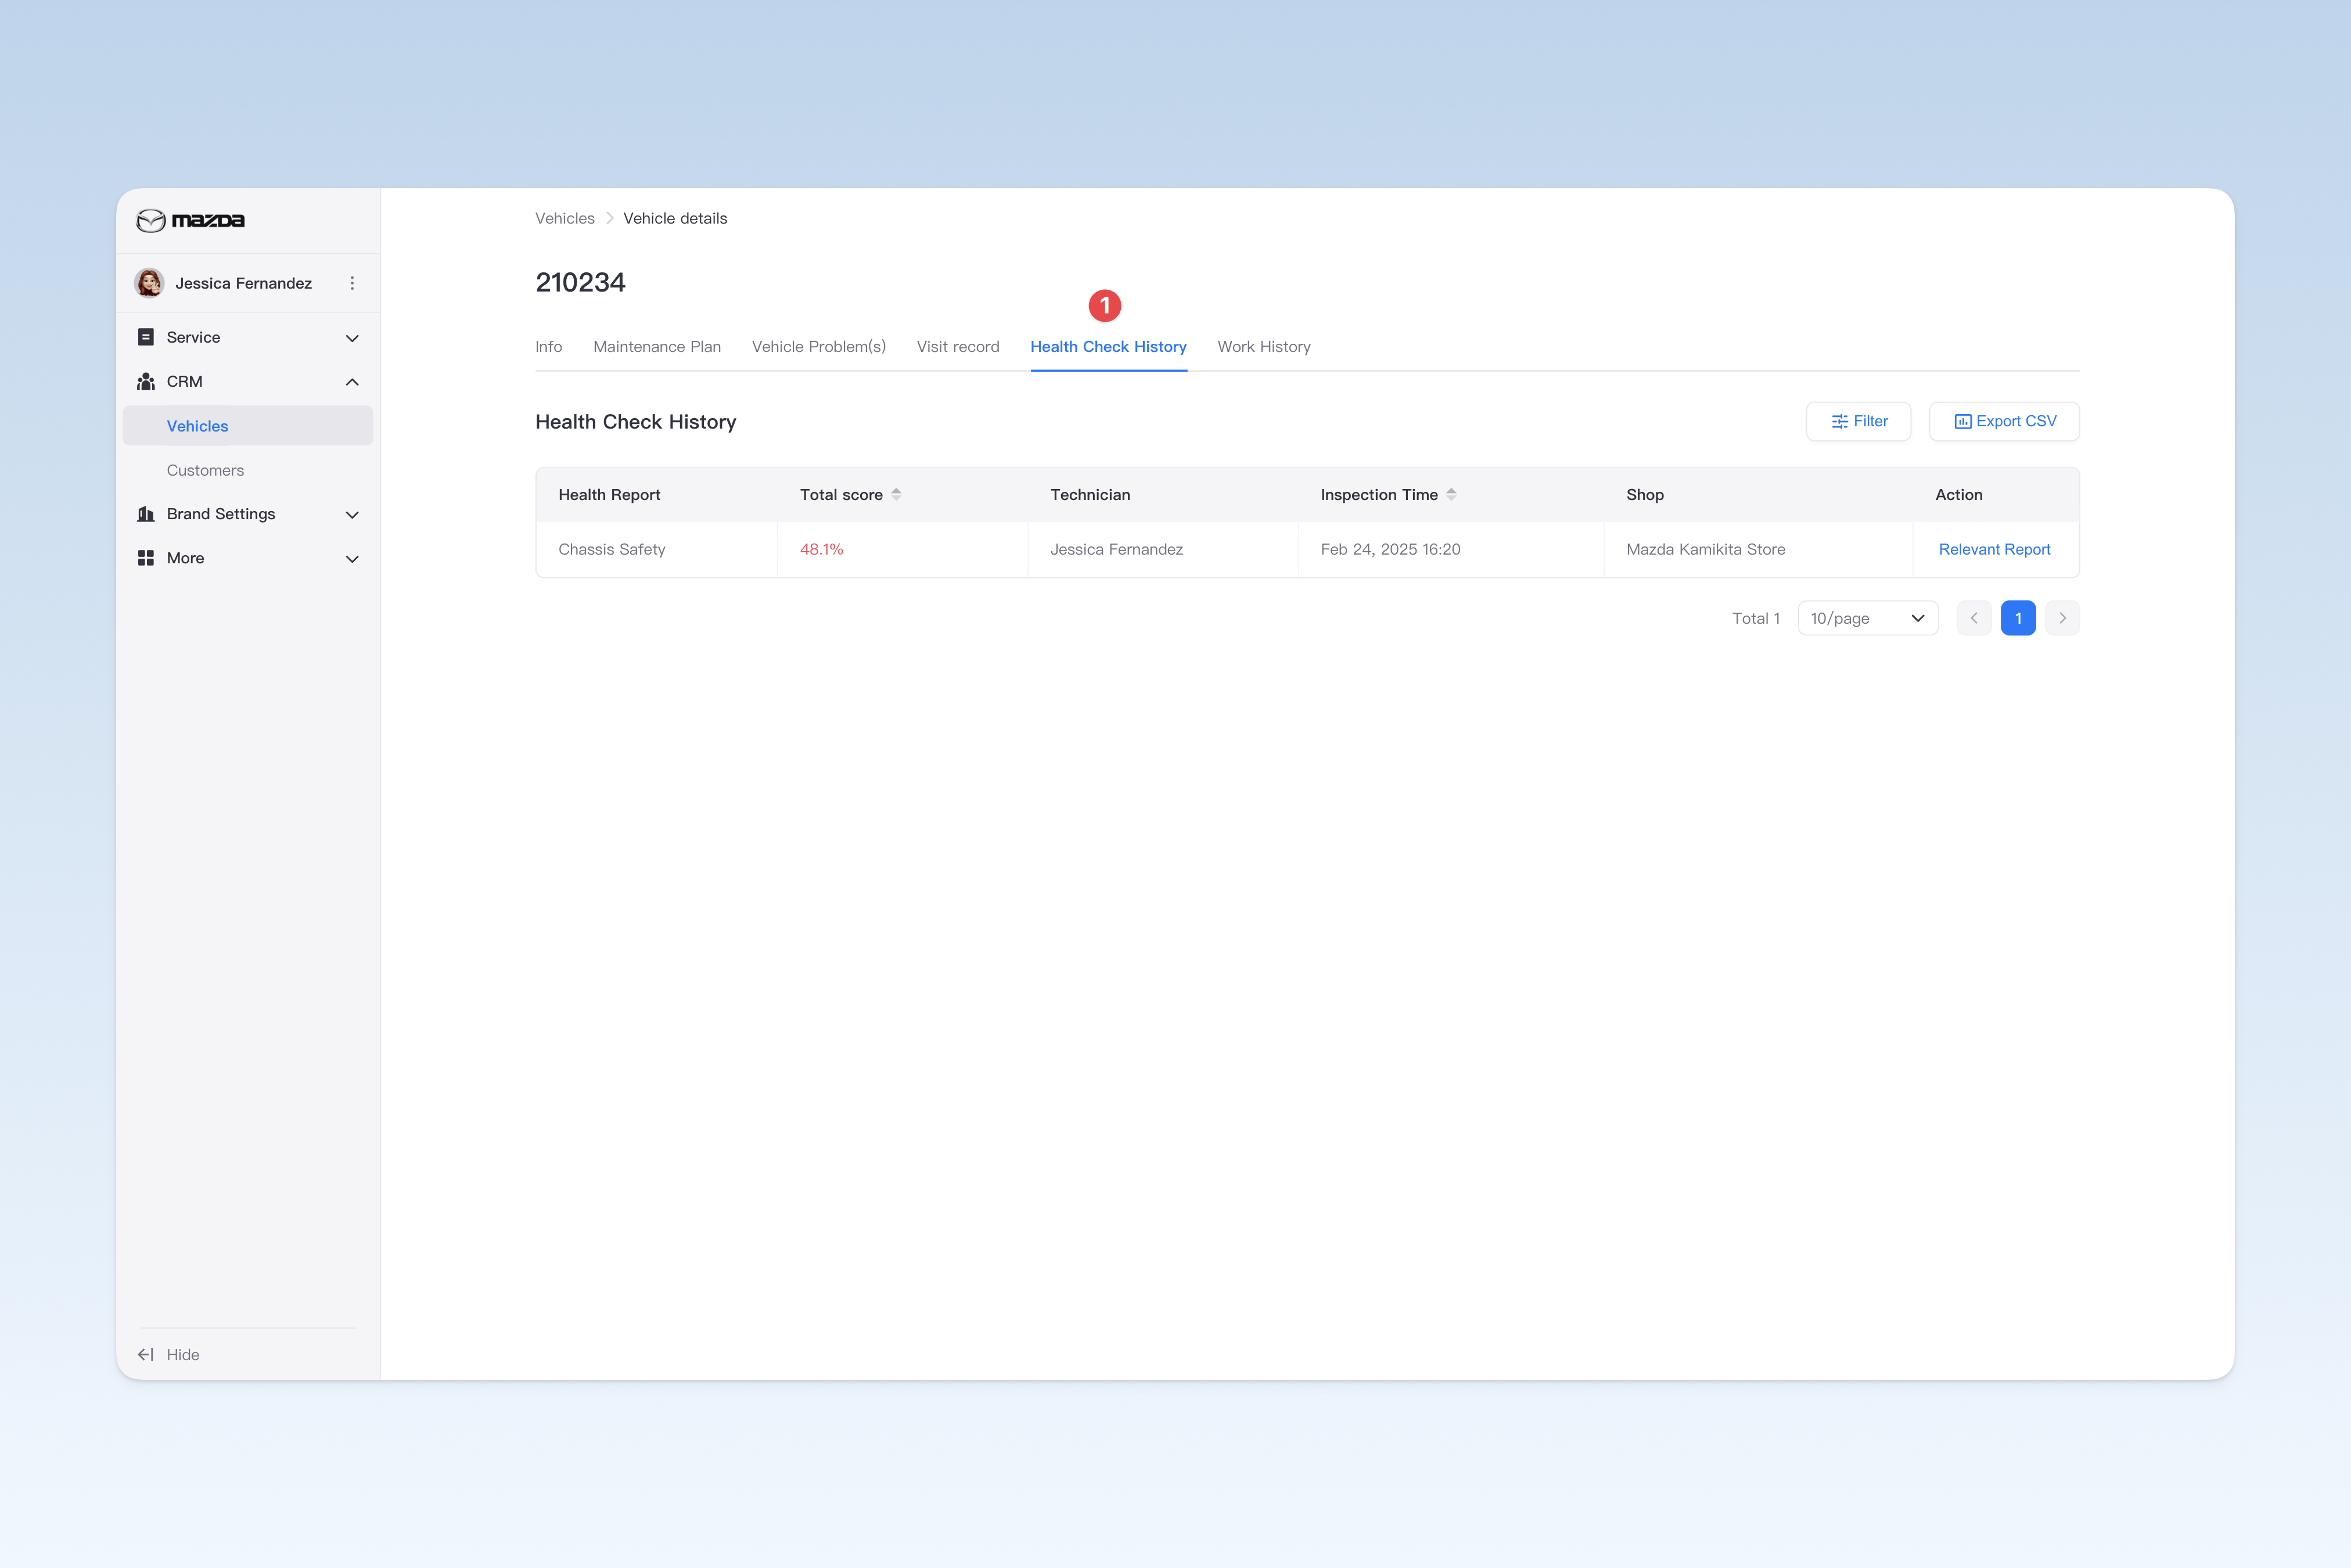Viewport: 2351px width, 1568px height.
Task: Open the Visit record tab
Action: pyautogui.click(x=958, y=346)
